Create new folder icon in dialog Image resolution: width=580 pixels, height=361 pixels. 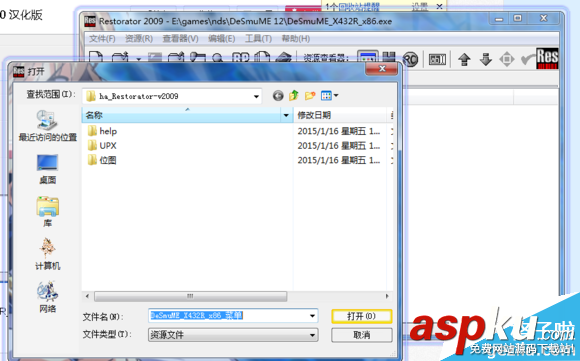[x=310, y=96]
